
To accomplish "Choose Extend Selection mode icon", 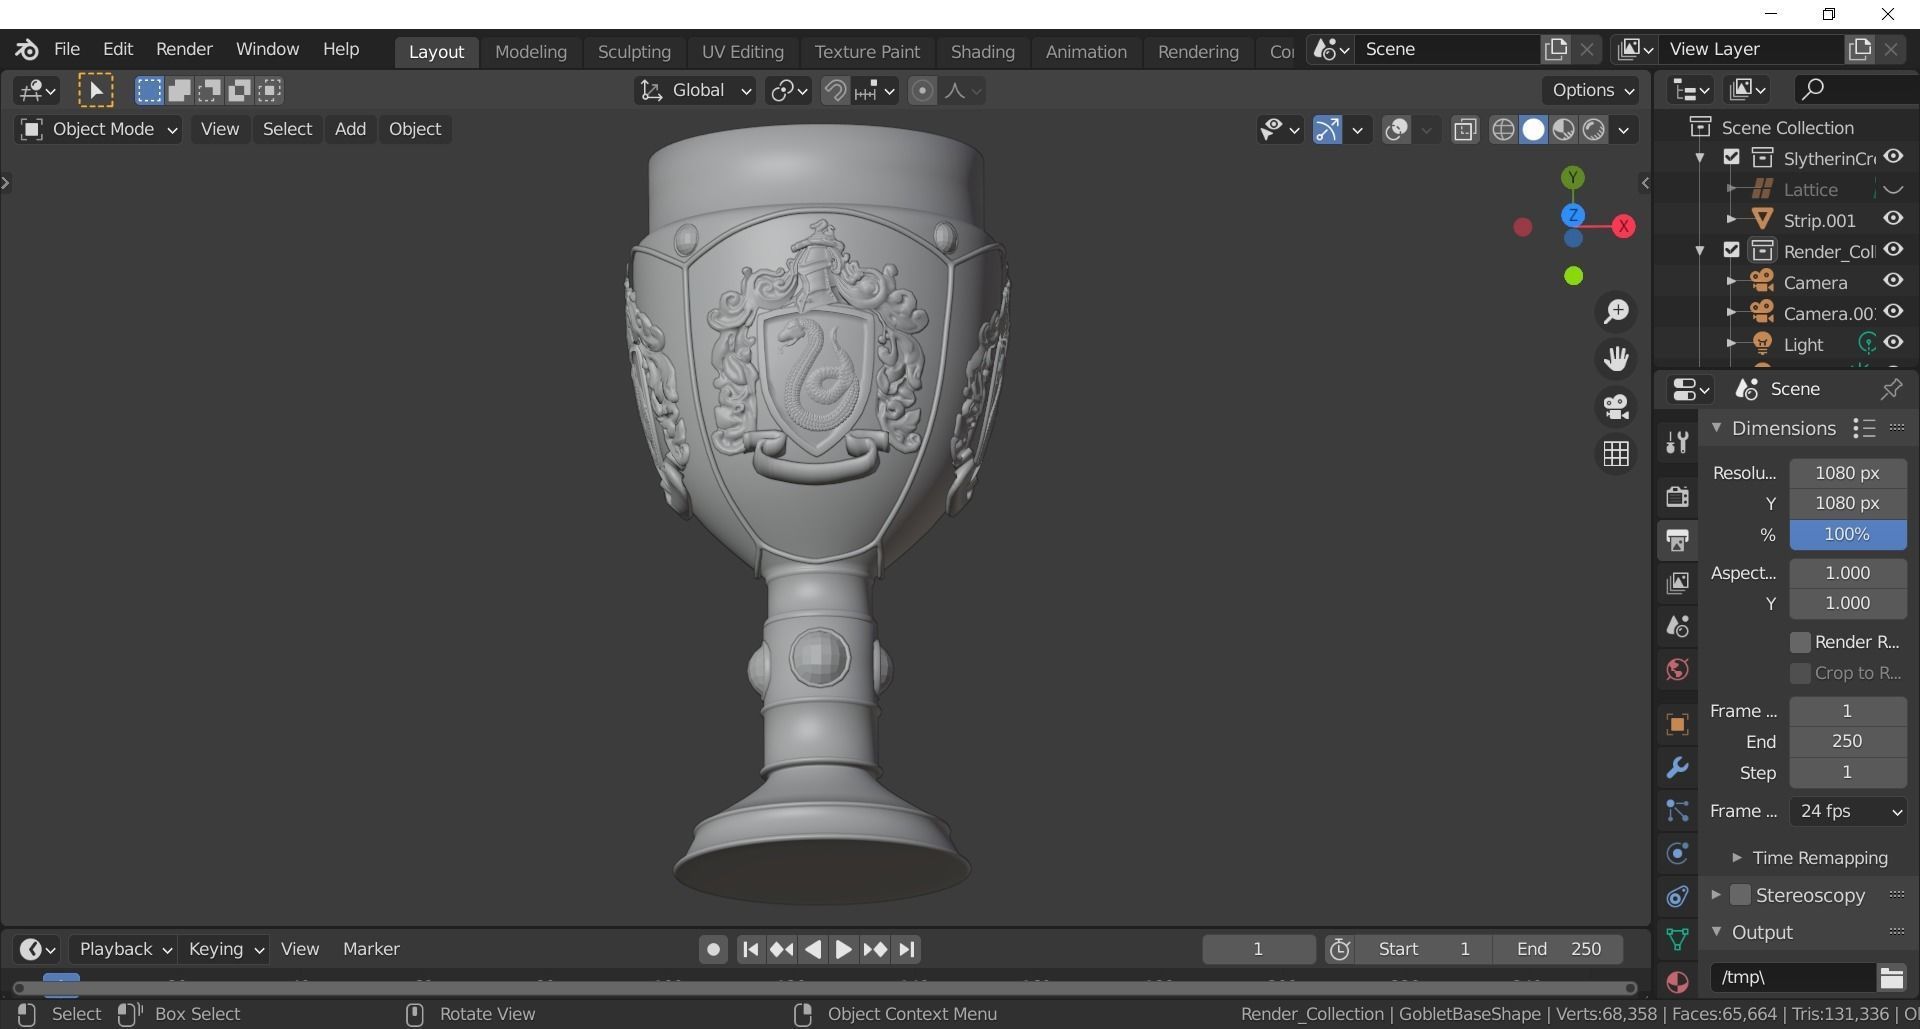I will 179,91.
